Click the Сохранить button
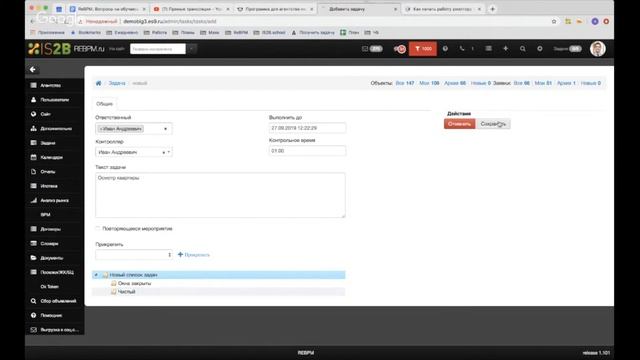Viewport: 640px width, 360px height. [x=493, y=124]
